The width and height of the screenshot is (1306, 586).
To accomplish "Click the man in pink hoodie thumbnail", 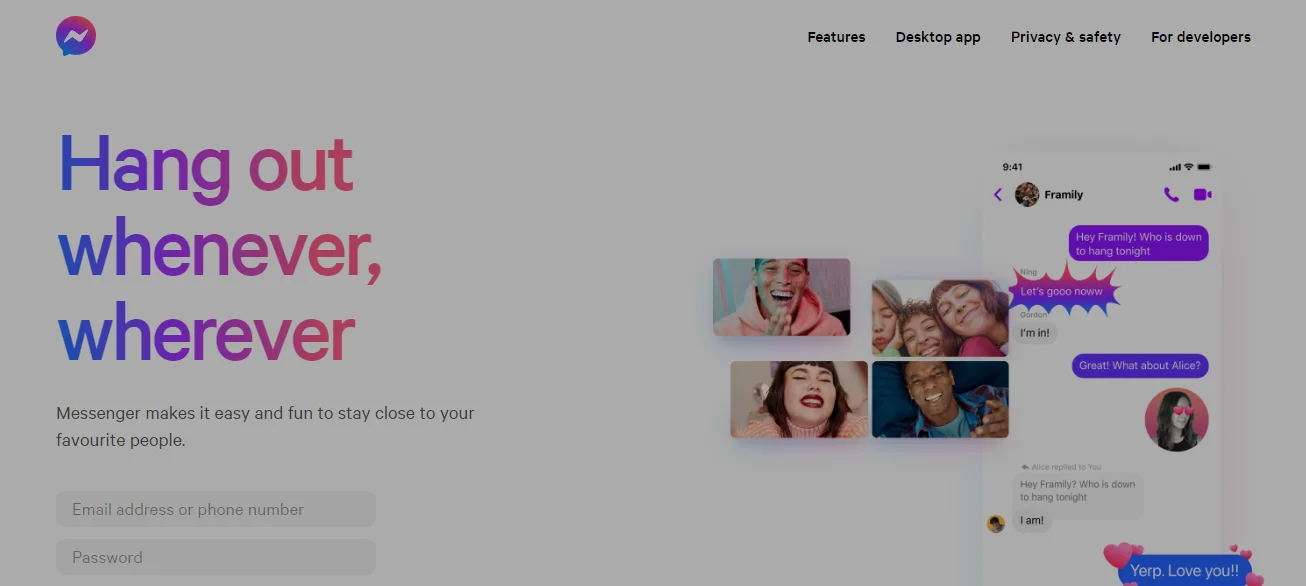I will click(781, 297).
